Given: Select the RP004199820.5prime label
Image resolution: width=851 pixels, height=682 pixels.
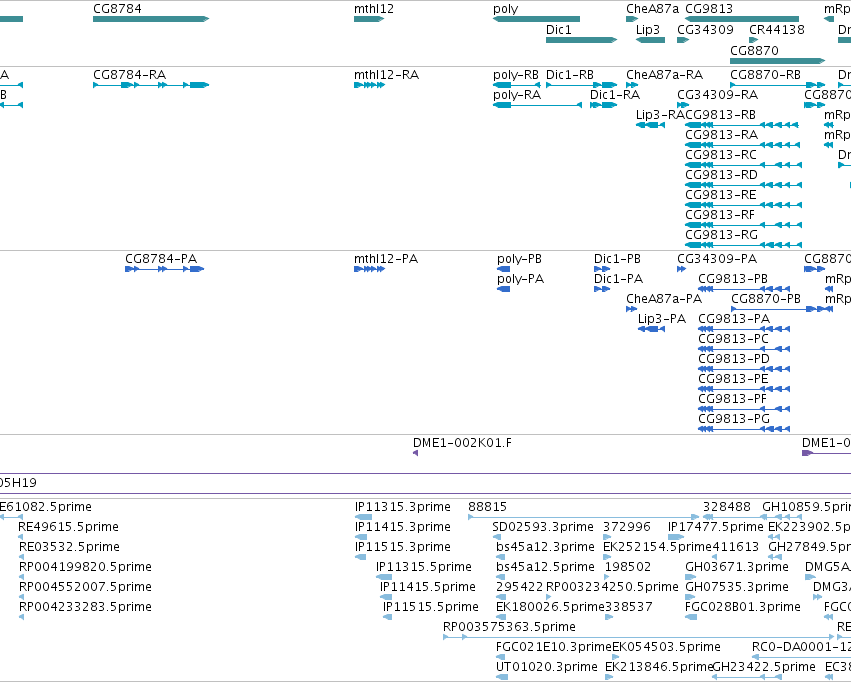Looking at the screenshot, I should click(85, 567).
